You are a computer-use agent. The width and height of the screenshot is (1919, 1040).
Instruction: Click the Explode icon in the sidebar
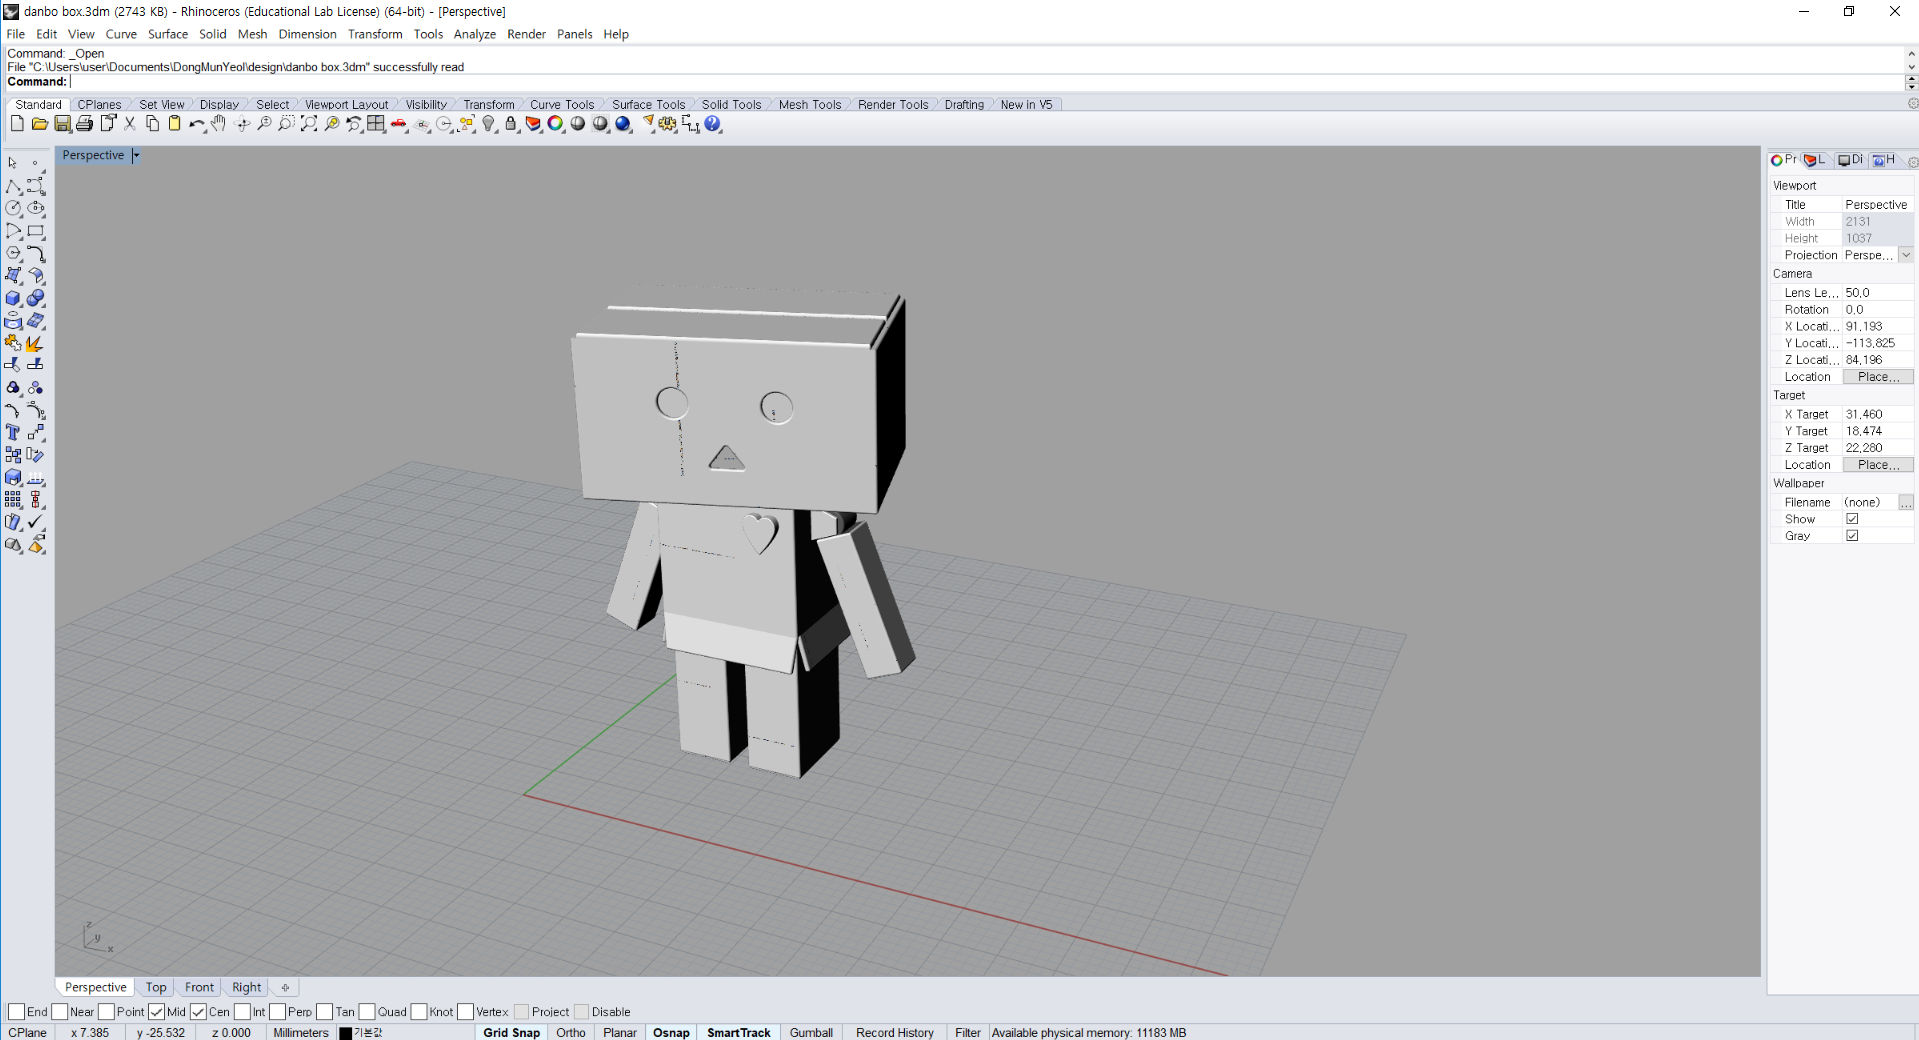click(x=35, y=343)
